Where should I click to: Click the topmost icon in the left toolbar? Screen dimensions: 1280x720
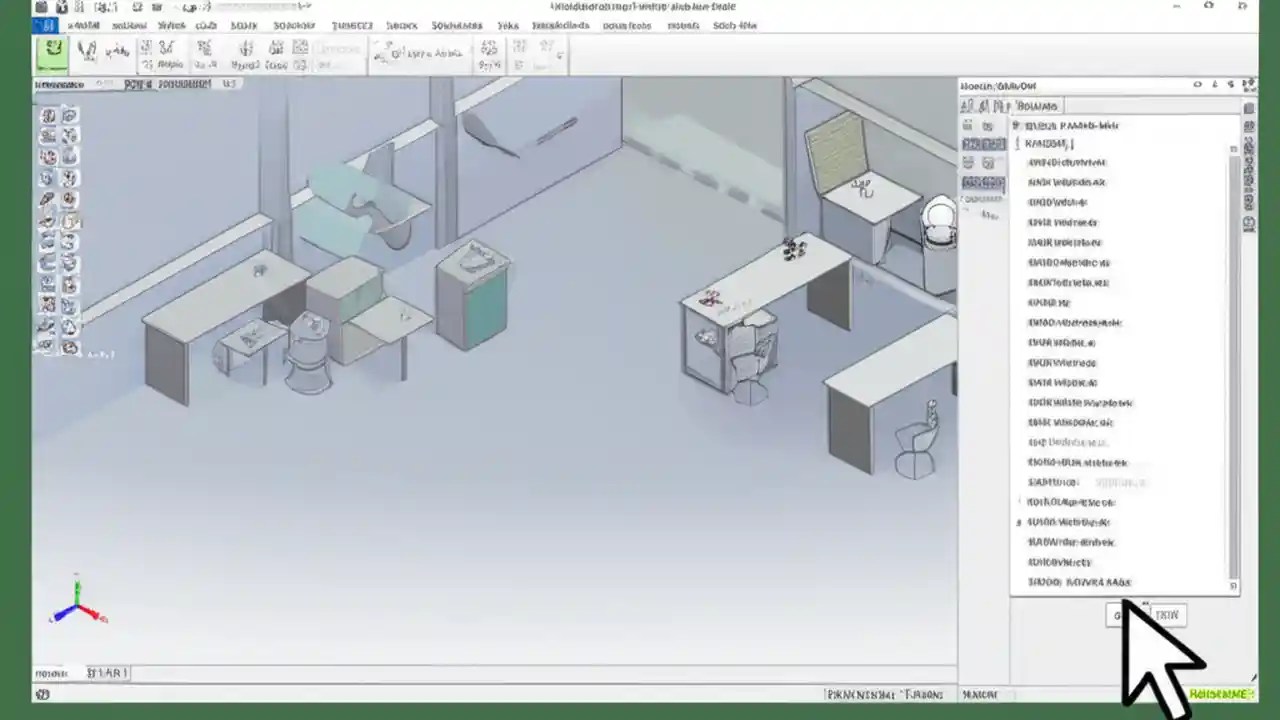click(x=47, y=115)
